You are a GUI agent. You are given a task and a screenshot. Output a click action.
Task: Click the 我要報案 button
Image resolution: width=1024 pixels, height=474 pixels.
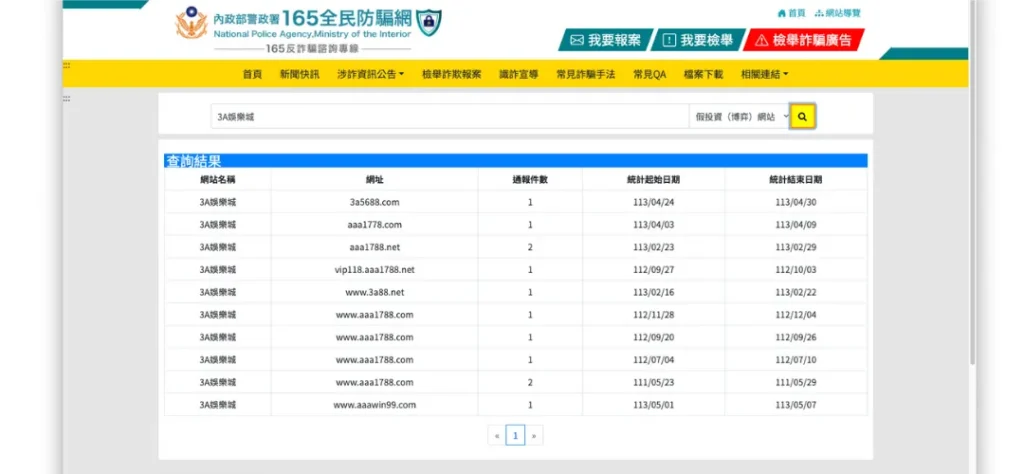[x=604, y=40]
